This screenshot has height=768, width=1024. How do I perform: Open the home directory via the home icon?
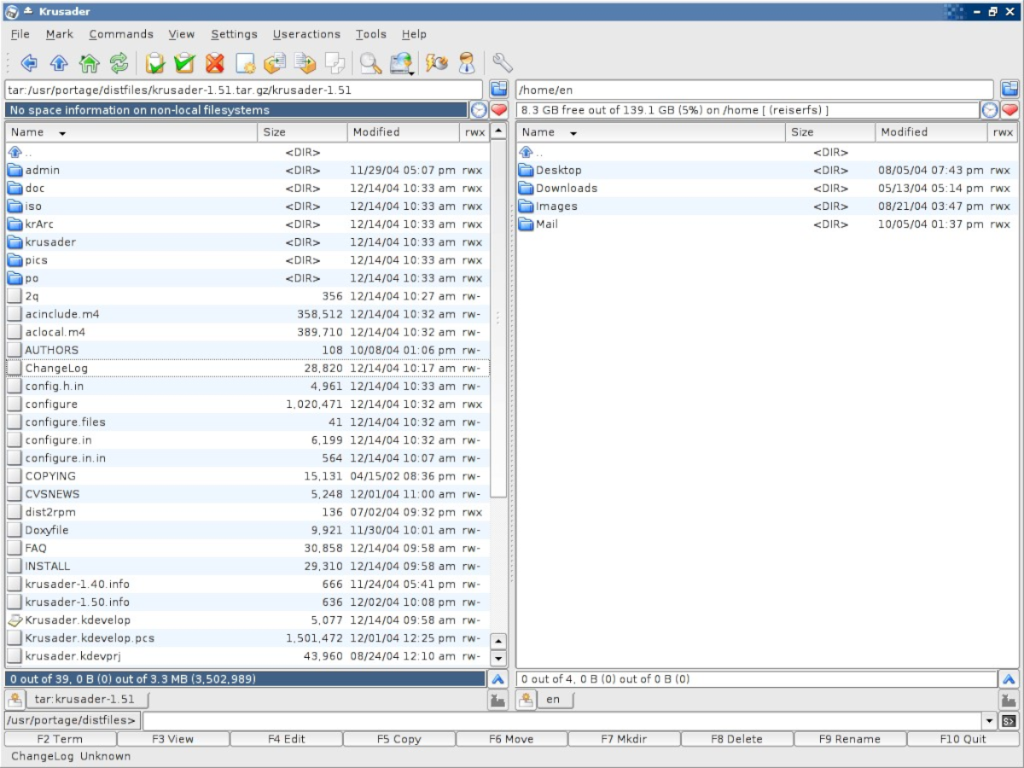88,64
